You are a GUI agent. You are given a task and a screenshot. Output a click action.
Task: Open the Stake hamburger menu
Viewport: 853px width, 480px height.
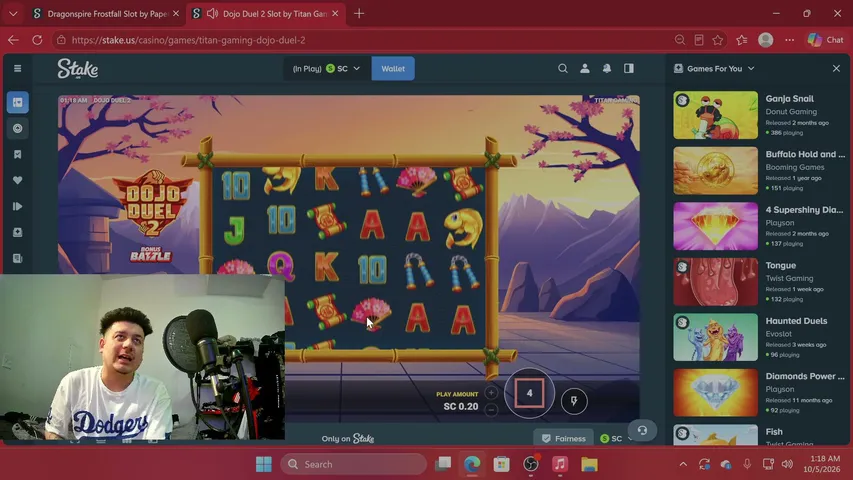[x=17, y=69]
